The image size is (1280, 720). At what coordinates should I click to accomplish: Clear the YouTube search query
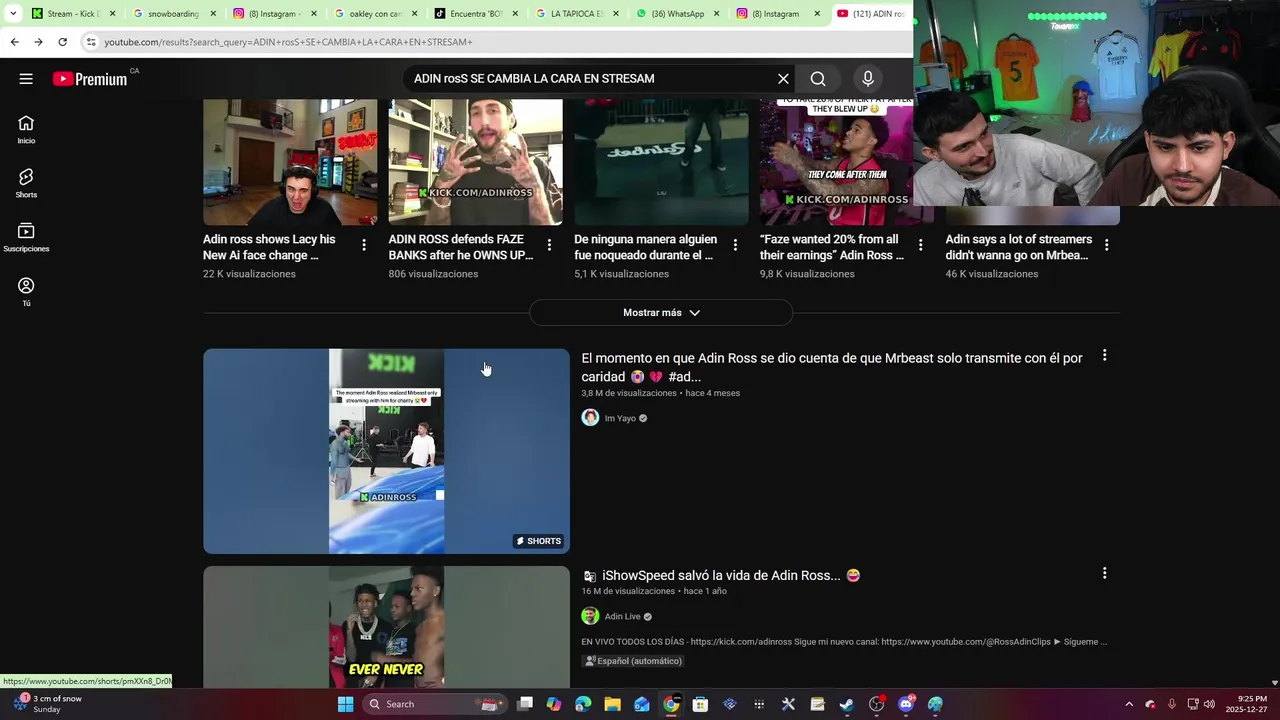coord(783,79)
